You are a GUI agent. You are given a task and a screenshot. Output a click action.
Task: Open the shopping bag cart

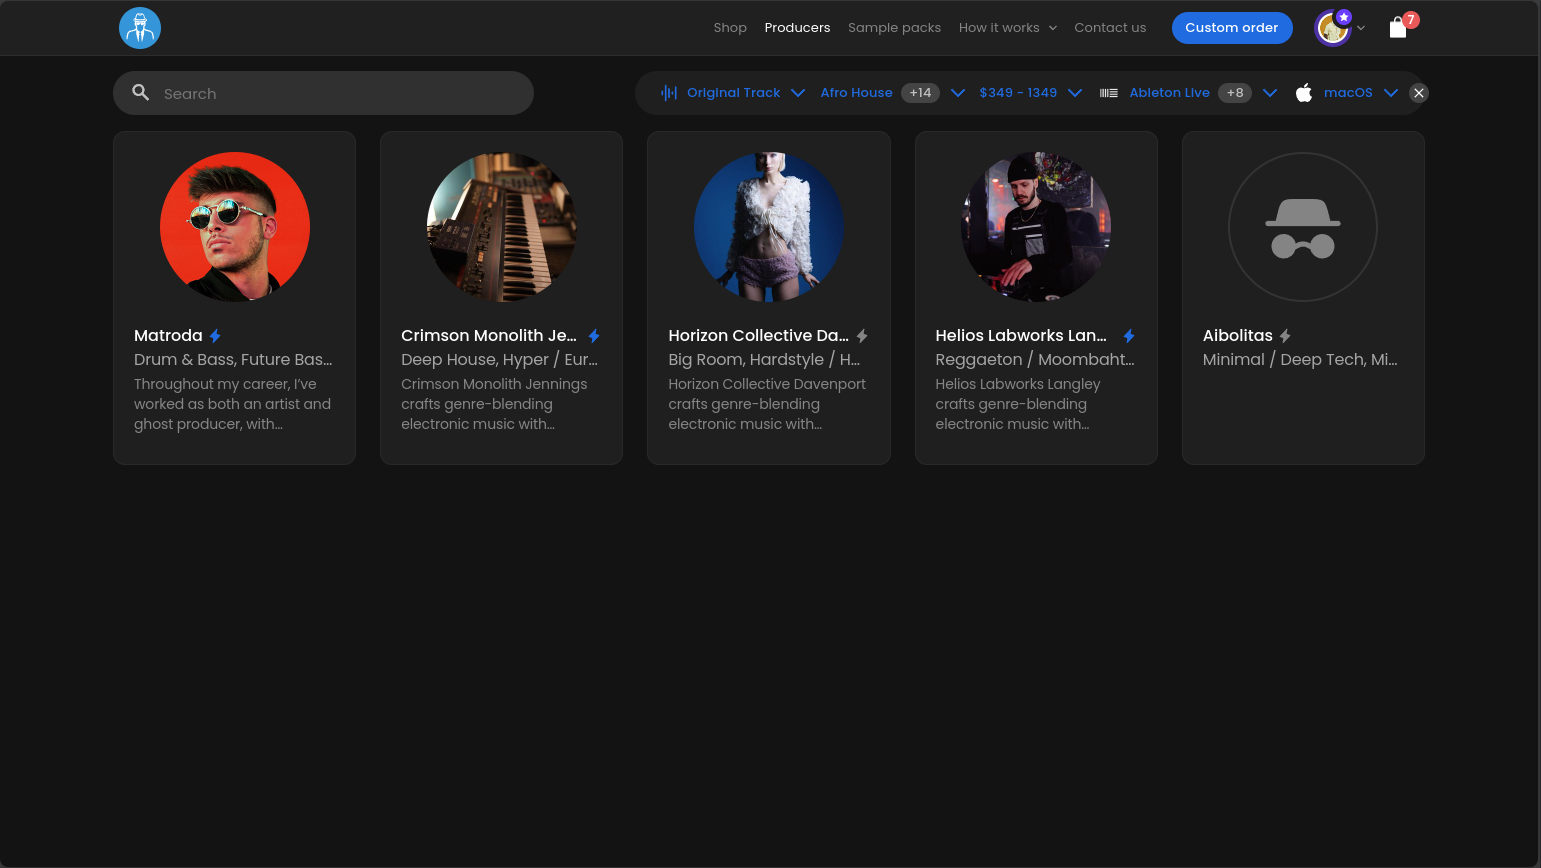pyautogui.click(x=1398, y=28)
